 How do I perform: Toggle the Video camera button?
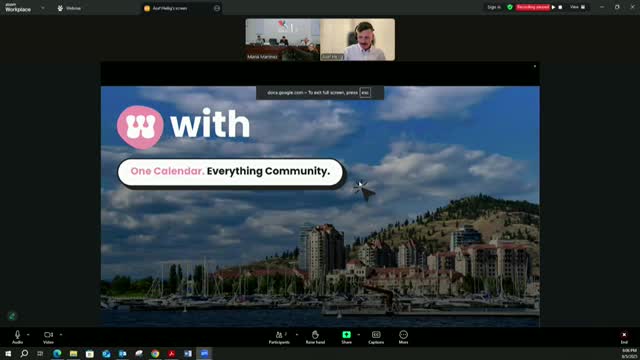(x=48, y=337)
